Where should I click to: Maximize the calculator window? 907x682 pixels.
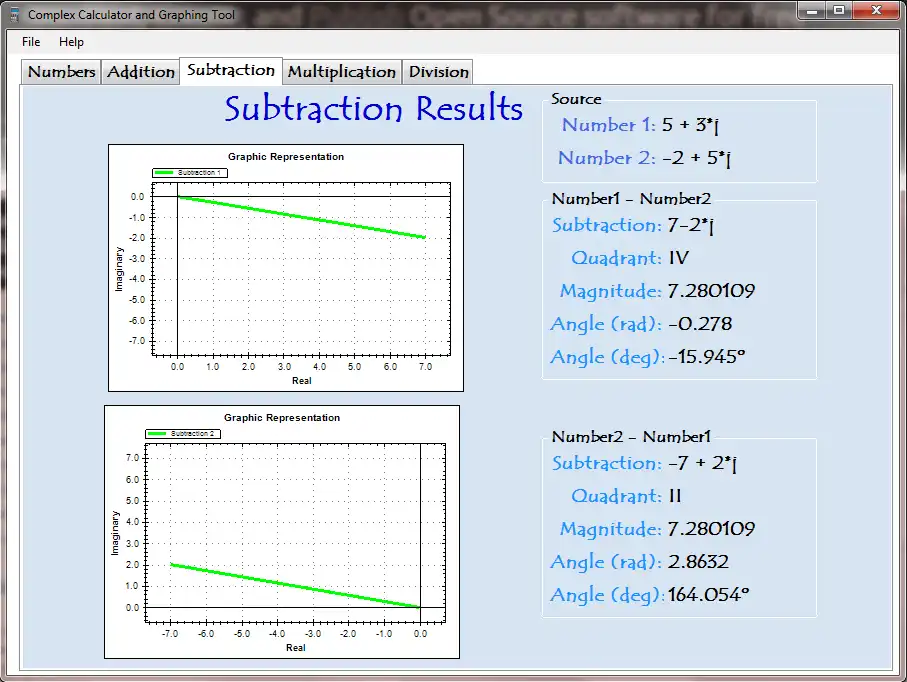coord(839,10)
